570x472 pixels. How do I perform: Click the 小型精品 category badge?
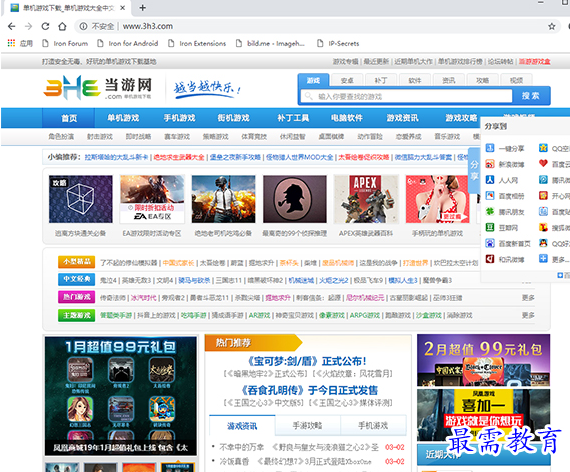(76, 261)
